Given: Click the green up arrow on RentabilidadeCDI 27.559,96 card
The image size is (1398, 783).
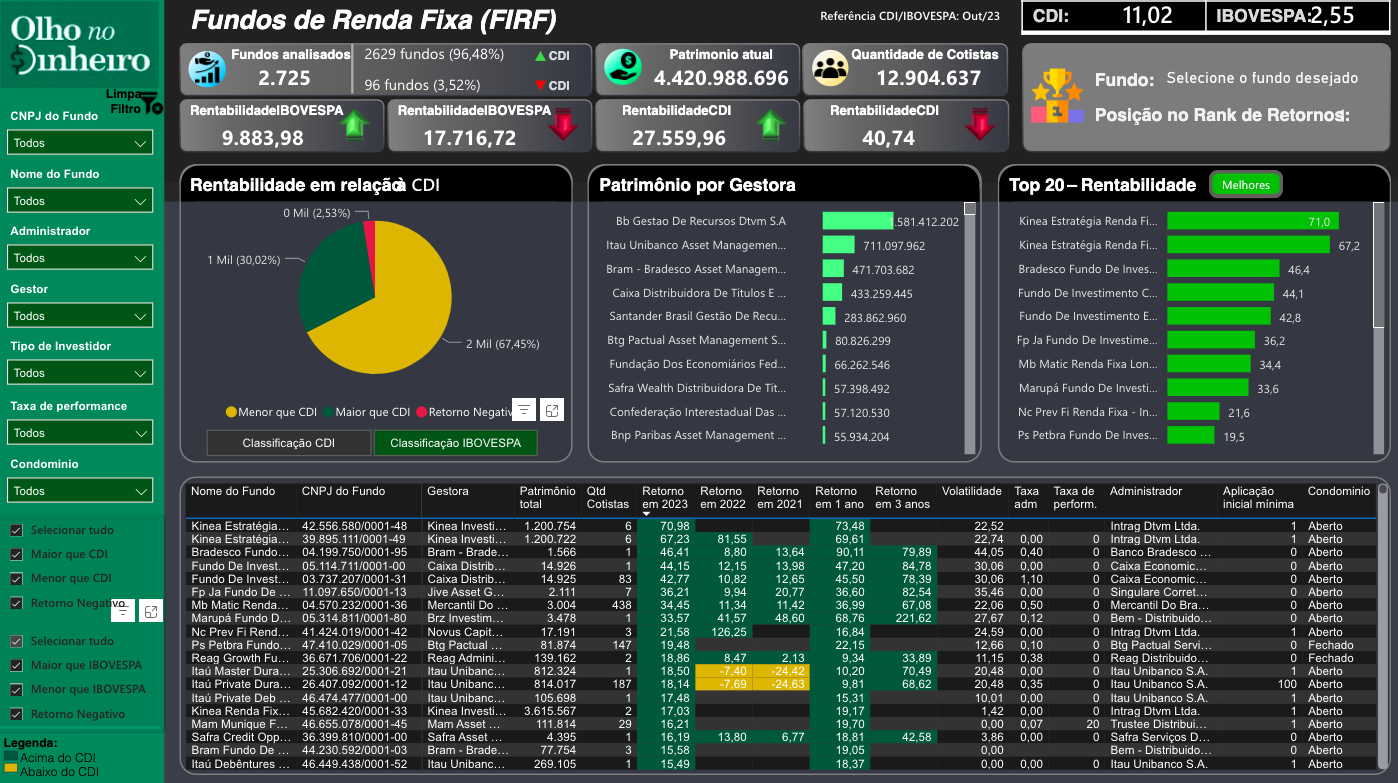Looking at the screenshot, I should (769, 125).
